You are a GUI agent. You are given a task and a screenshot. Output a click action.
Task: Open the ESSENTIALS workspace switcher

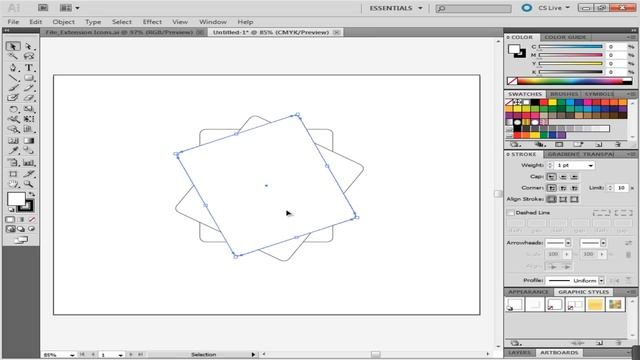[396, 8]
